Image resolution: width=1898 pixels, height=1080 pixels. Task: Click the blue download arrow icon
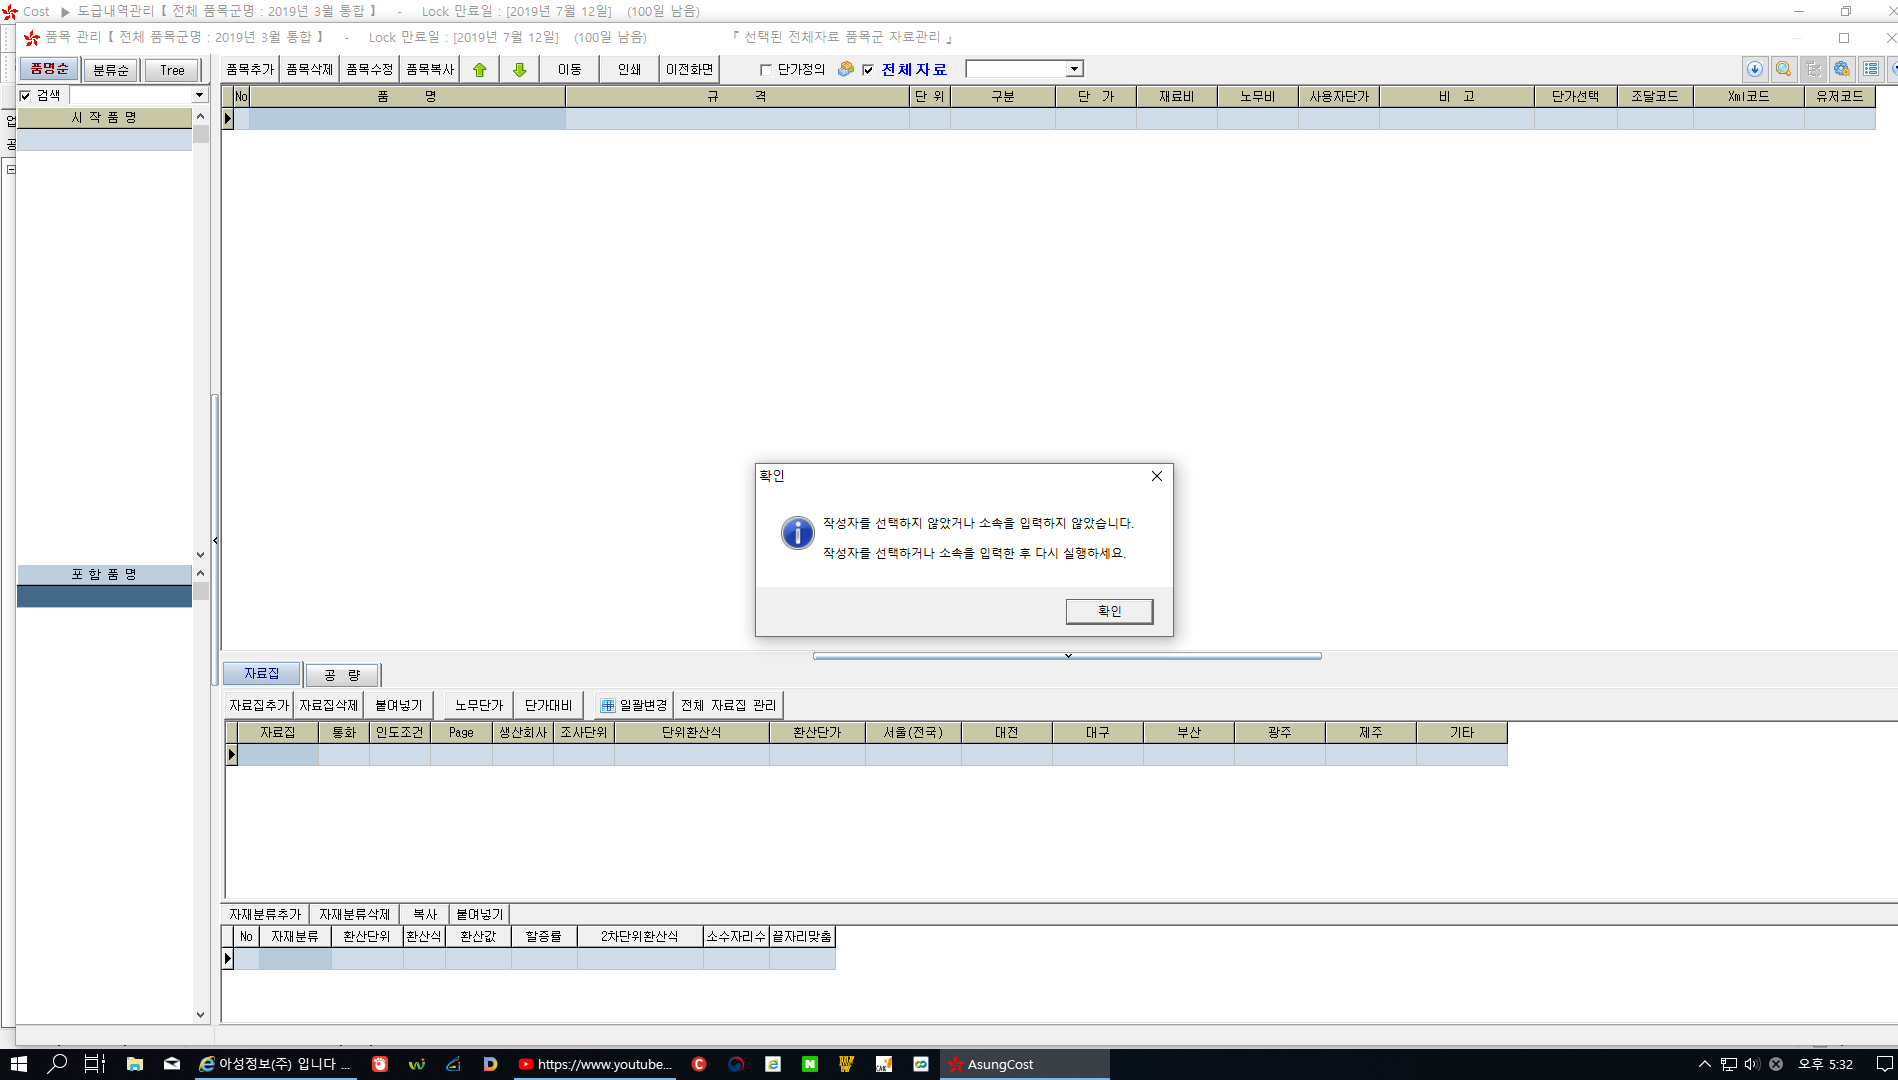point(1754,69)
